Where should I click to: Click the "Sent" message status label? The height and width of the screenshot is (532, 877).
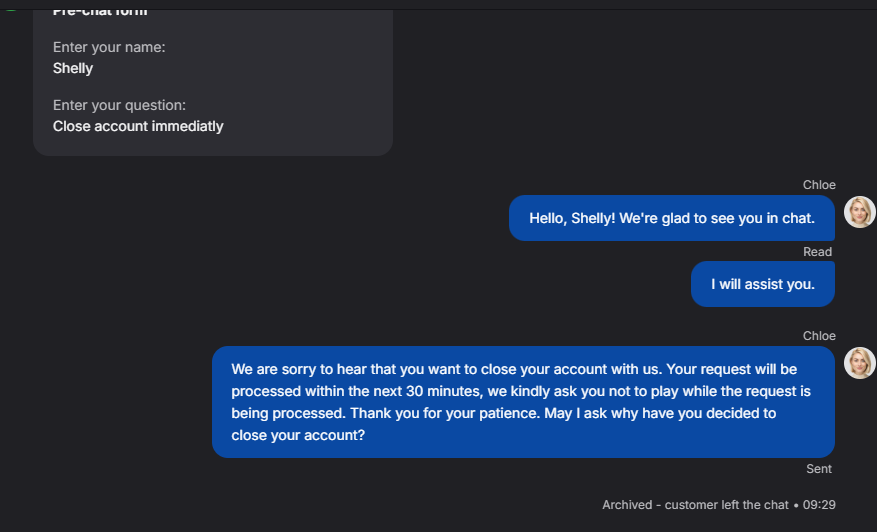click(818, 469)
